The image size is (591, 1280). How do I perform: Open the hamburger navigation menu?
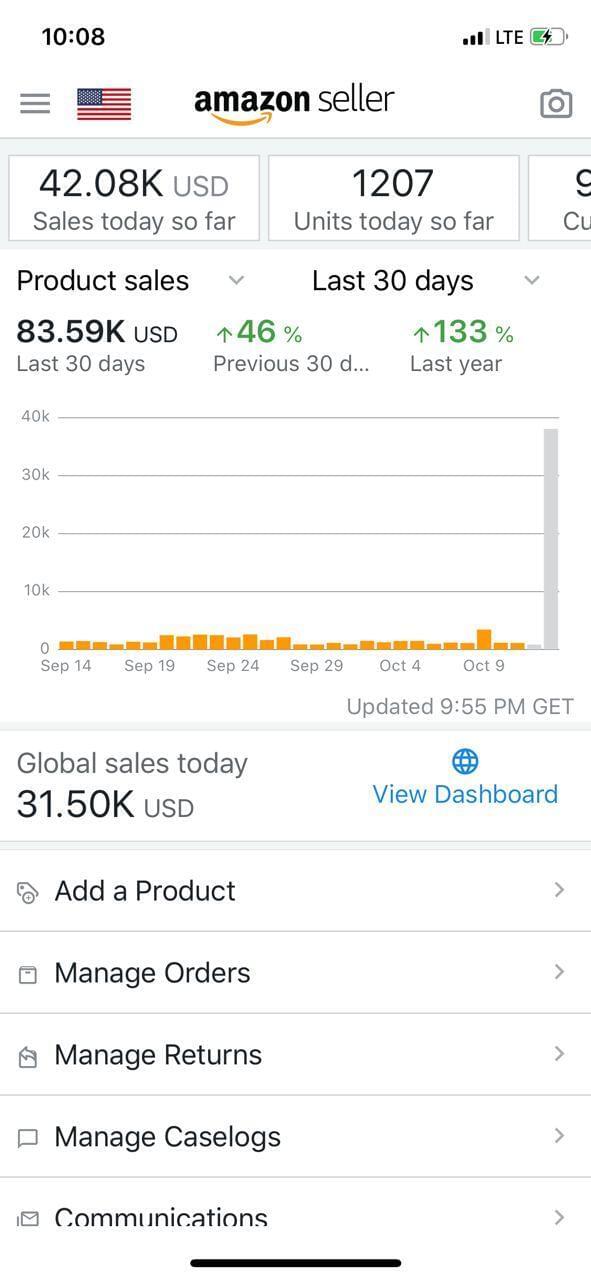pyautogui.click(x=35, y=103)
